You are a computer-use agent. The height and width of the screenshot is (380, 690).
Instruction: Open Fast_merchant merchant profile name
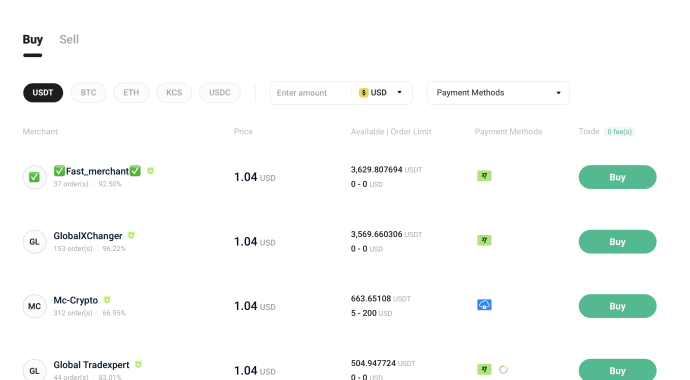point(97,171)
